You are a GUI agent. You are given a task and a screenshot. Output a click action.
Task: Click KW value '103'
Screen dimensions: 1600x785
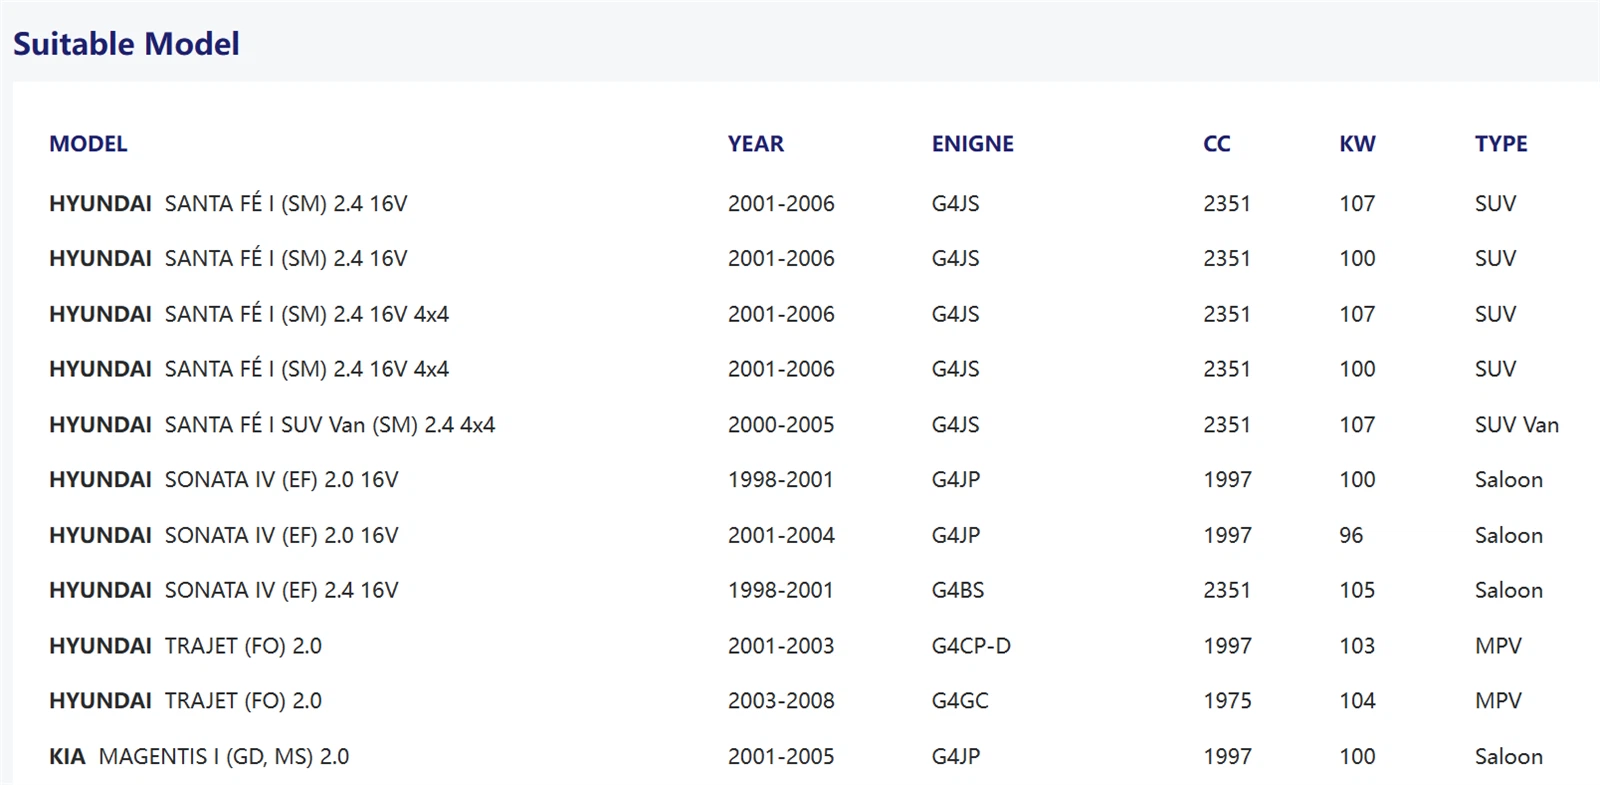click(x=1357, y=646)
